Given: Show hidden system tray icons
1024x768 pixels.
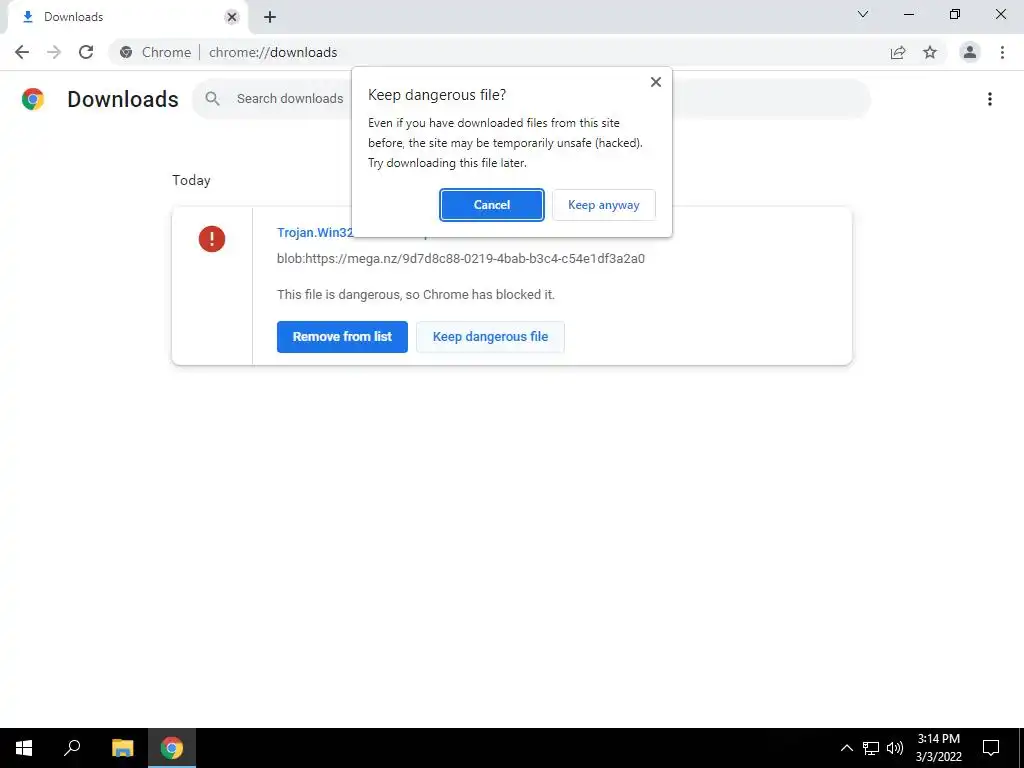Looking at the screenshot, I should point(846,748).
